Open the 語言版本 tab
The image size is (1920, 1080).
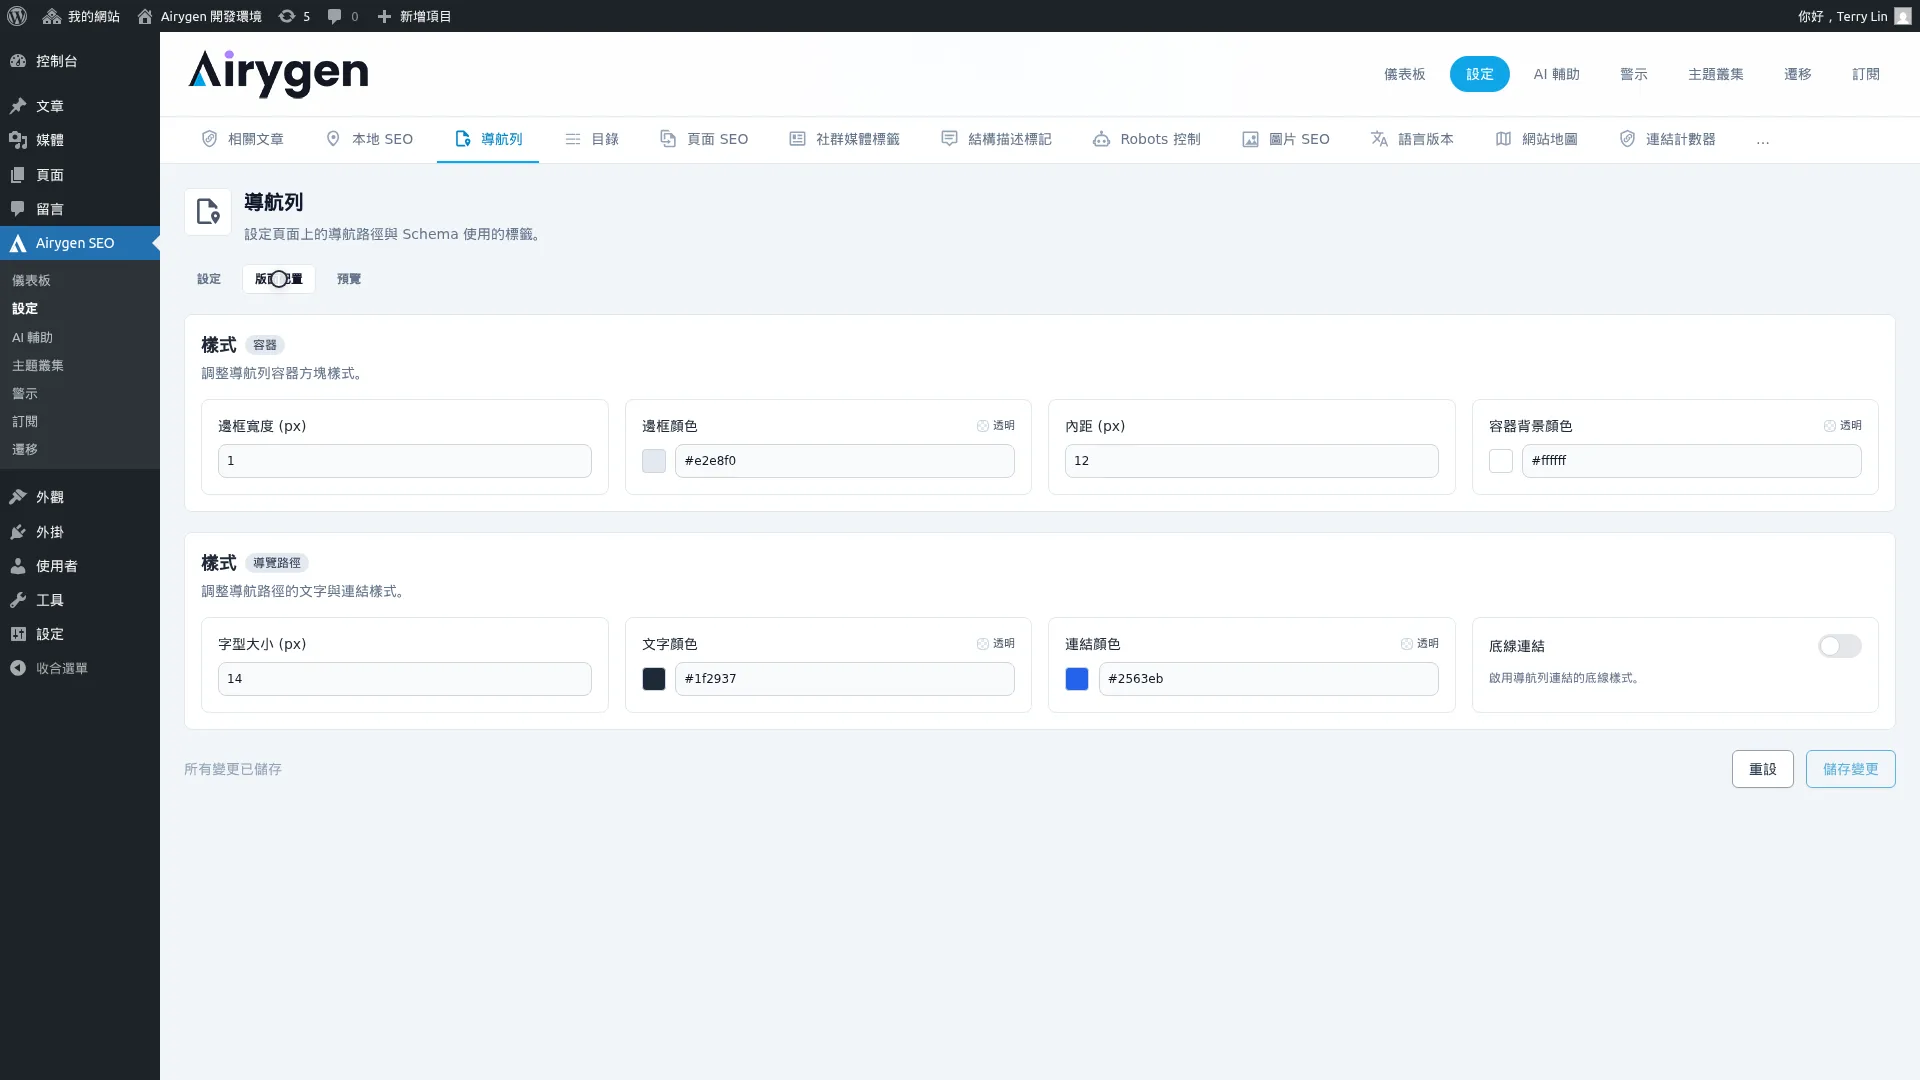point(1412,139)
